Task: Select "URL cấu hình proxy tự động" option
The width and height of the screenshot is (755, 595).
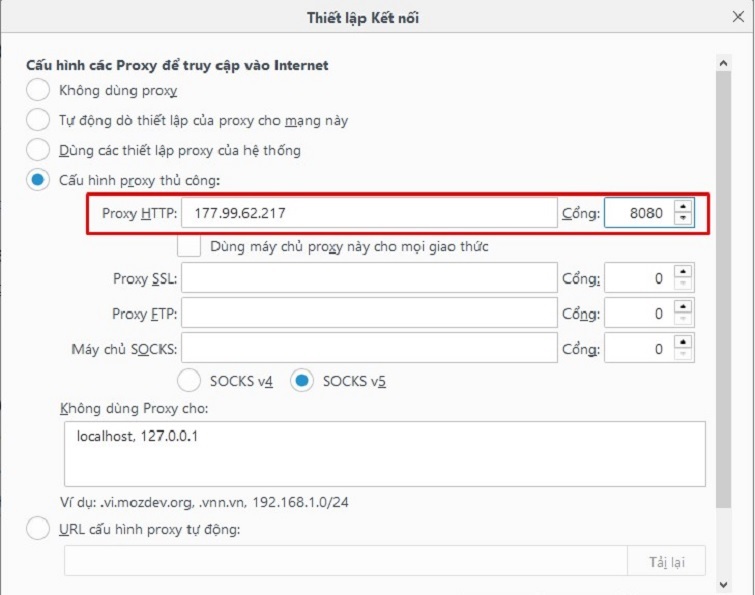Action: point(38,528)
